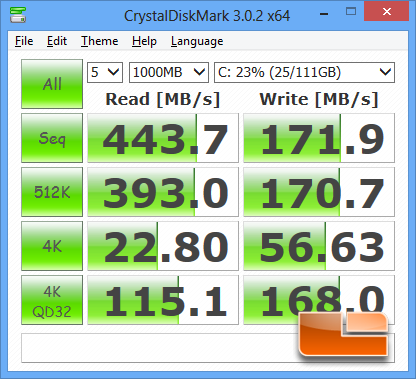
Task: Open the Help menu
Action: [x=144, y=41]
